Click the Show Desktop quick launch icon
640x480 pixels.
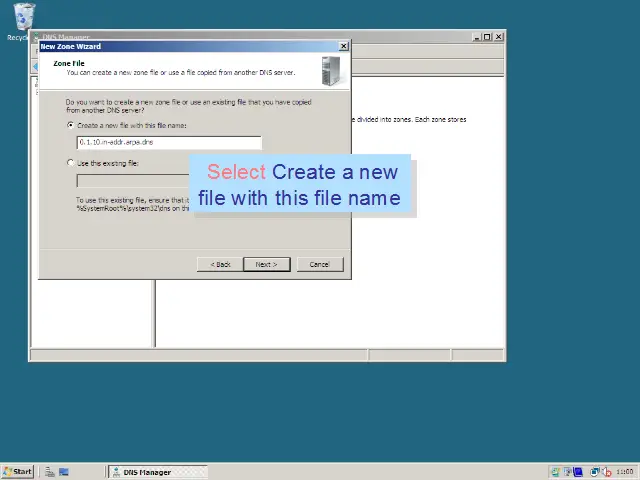(x=64, y=472)
